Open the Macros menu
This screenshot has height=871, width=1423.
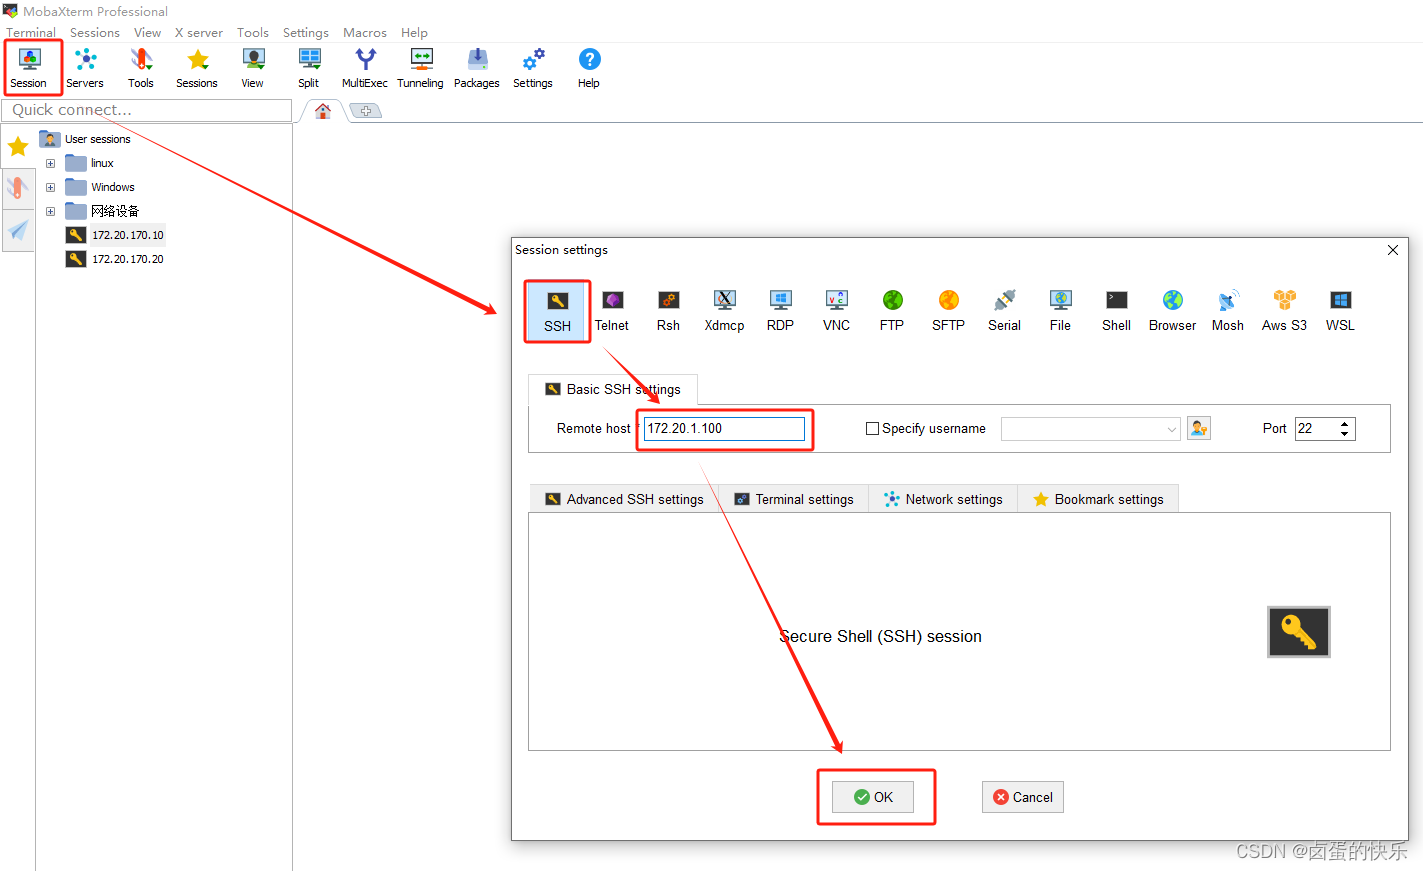[x=365, y=32]
